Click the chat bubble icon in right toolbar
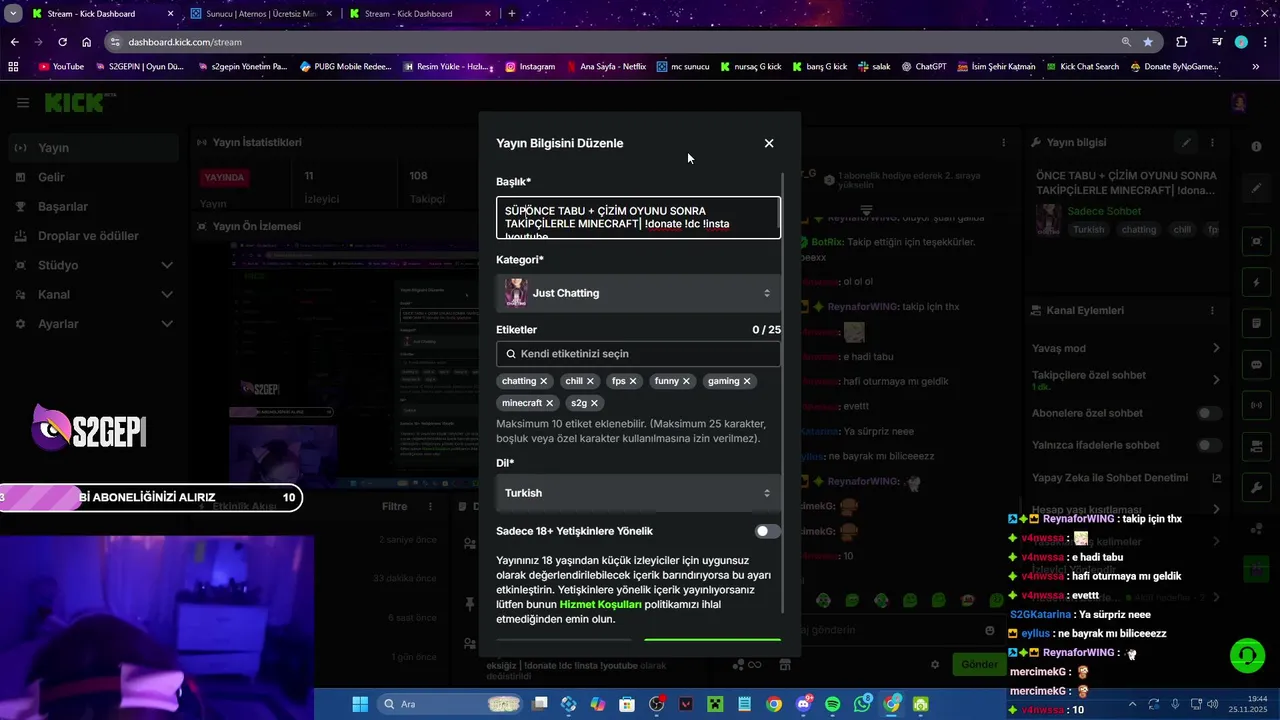This screenshot has width=1280, height=720. (1256, 365)
